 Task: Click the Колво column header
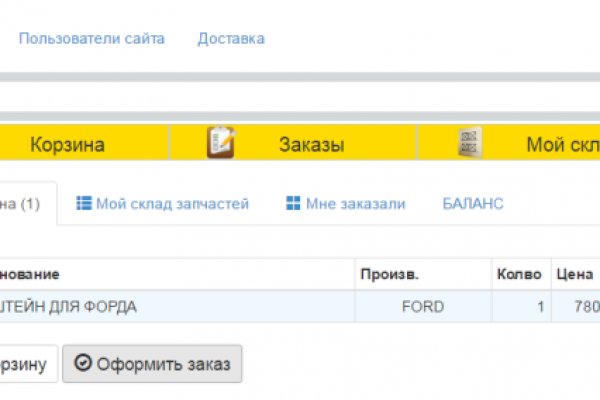[x=519, y=274]
